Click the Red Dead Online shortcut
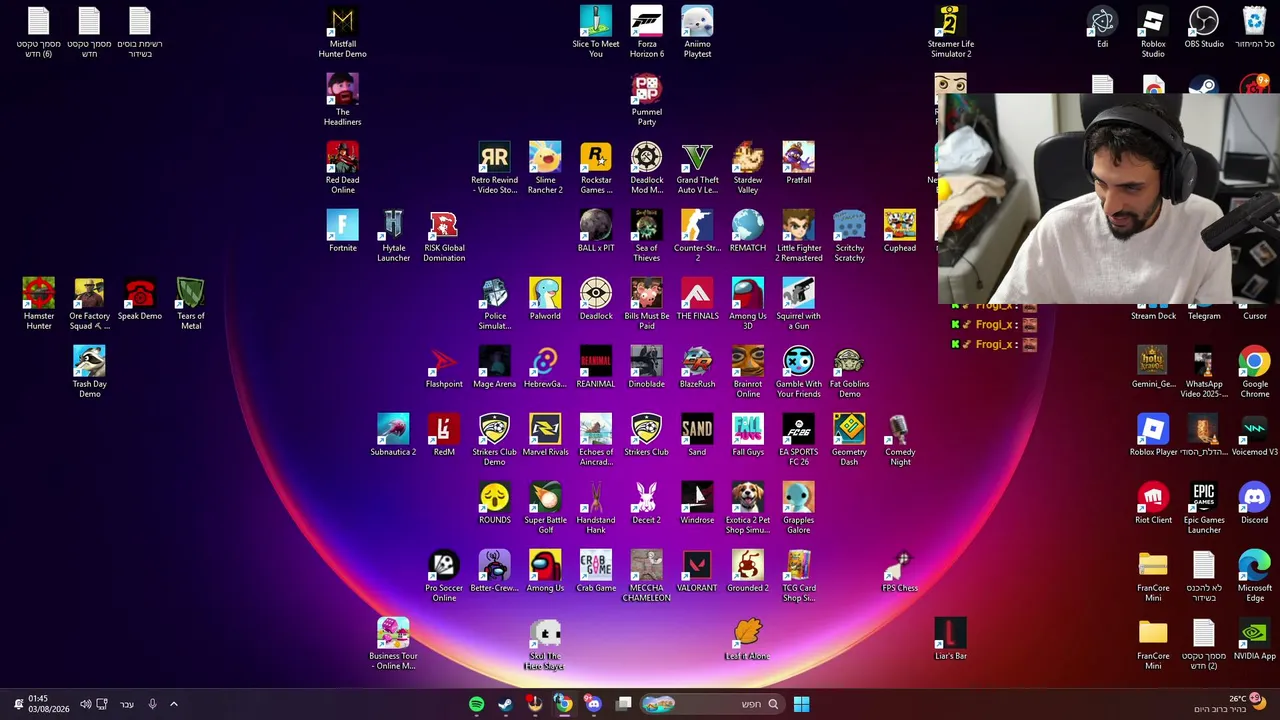 click(343, 169)
